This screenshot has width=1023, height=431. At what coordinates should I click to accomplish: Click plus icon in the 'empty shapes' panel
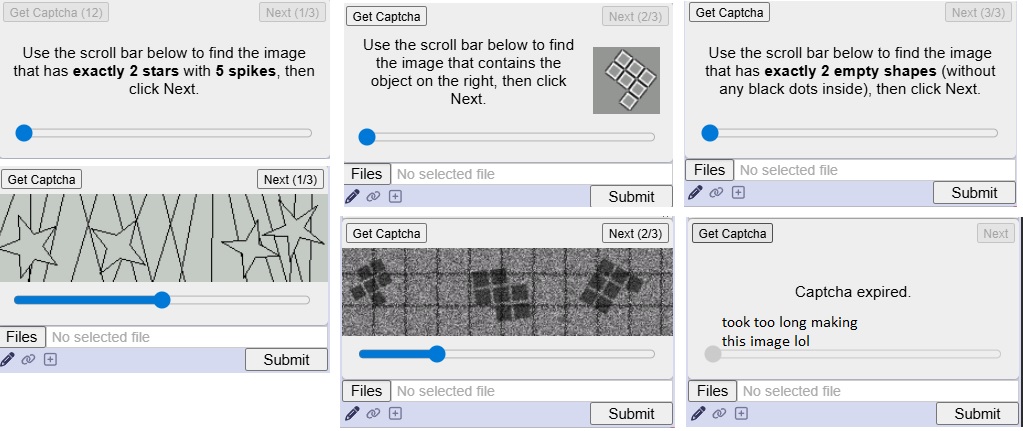point(738,192)
